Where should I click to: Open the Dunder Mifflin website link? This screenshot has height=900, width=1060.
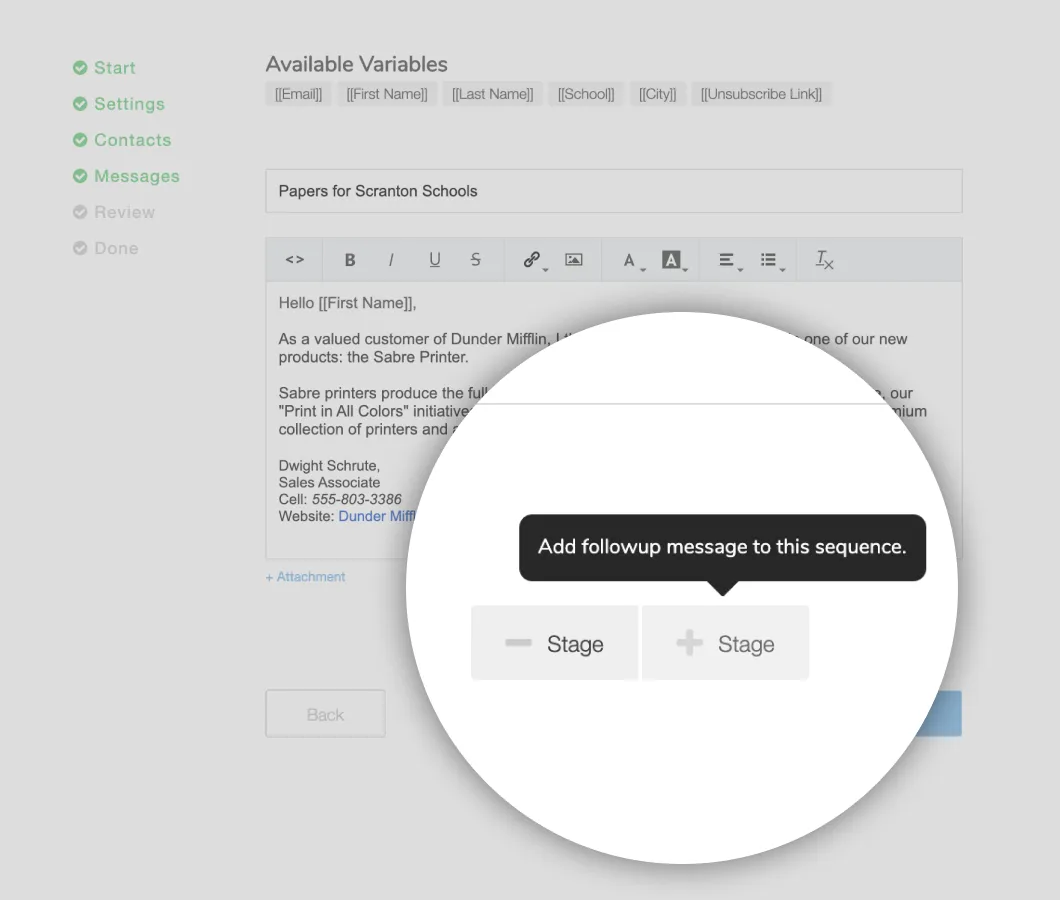click(x=377, y=517)
